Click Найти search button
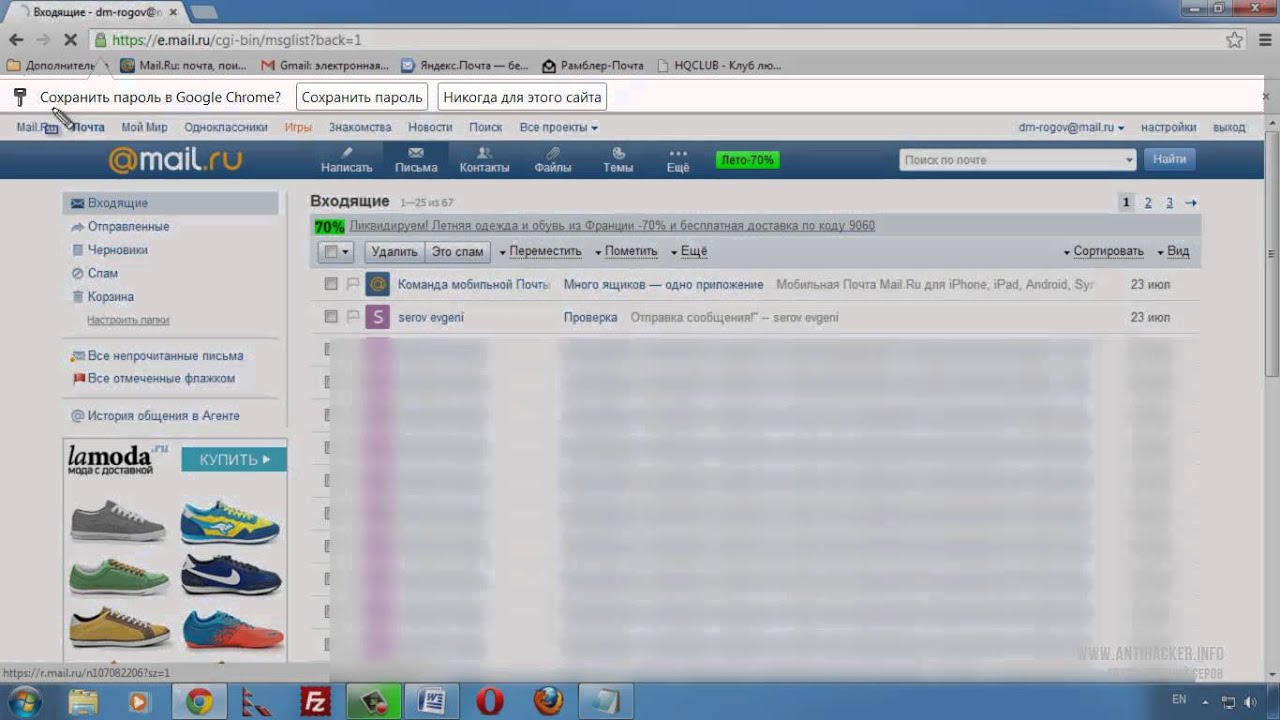This screenshot has height=720, width=1280. coord(1169,159)
